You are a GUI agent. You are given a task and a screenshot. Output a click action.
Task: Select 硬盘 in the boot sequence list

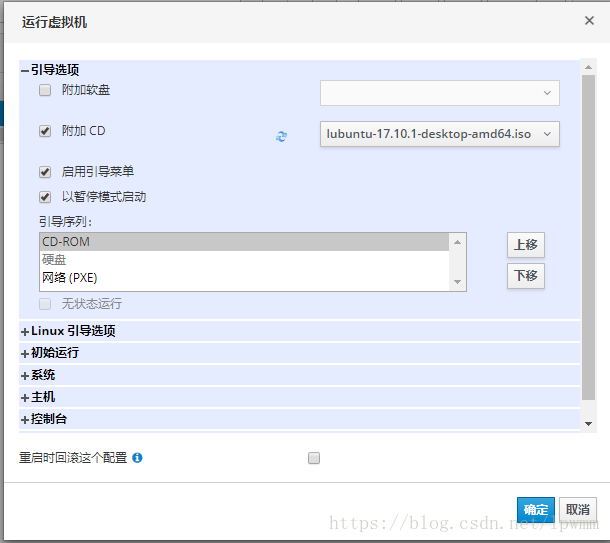point(244,259)
